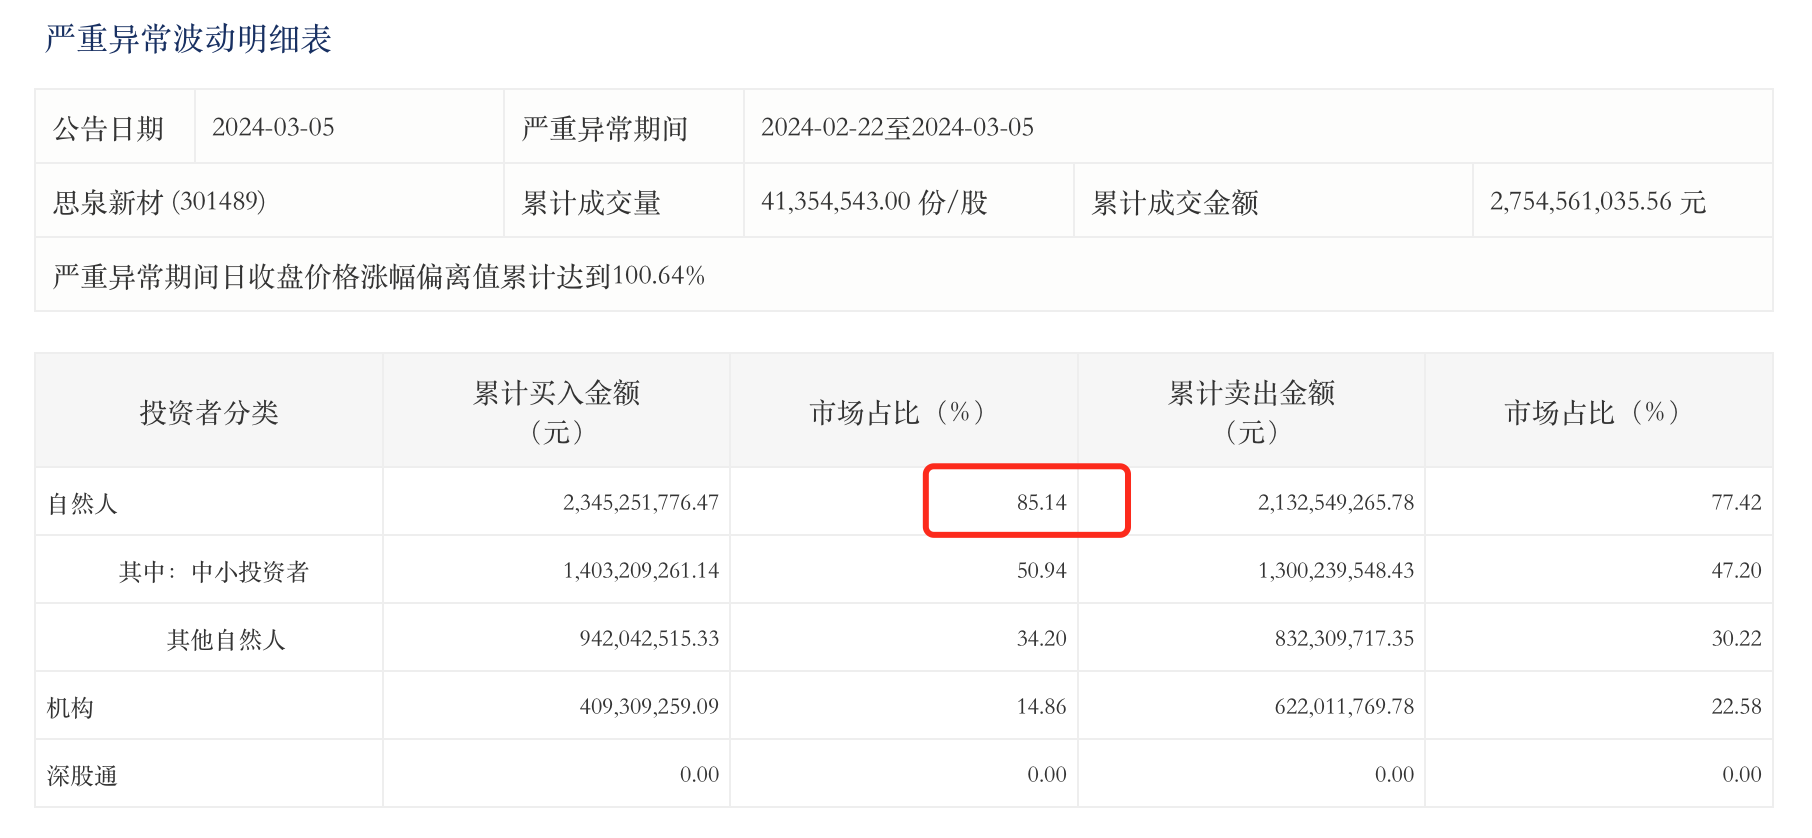This screenshot has width=1812, height=838.
Task: Click the 机构 row label
Action: coord(70,707)
